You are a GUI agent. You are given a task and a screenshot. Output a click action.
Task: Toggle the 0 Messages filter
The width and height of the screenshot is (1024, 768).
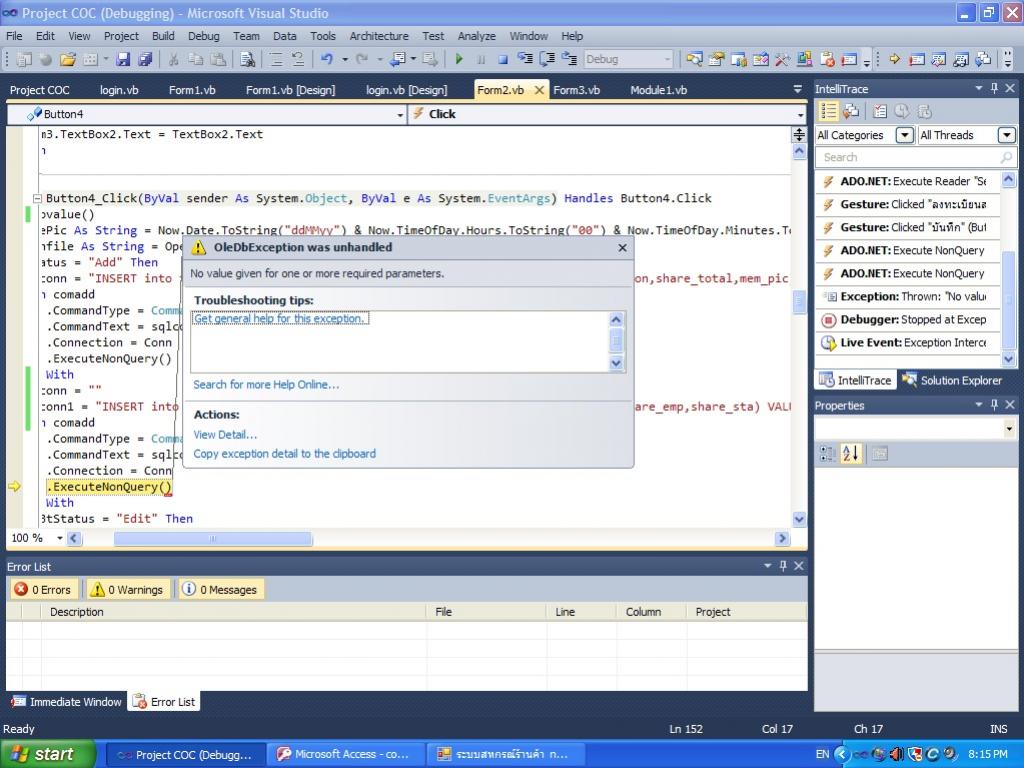coord(220,590)
